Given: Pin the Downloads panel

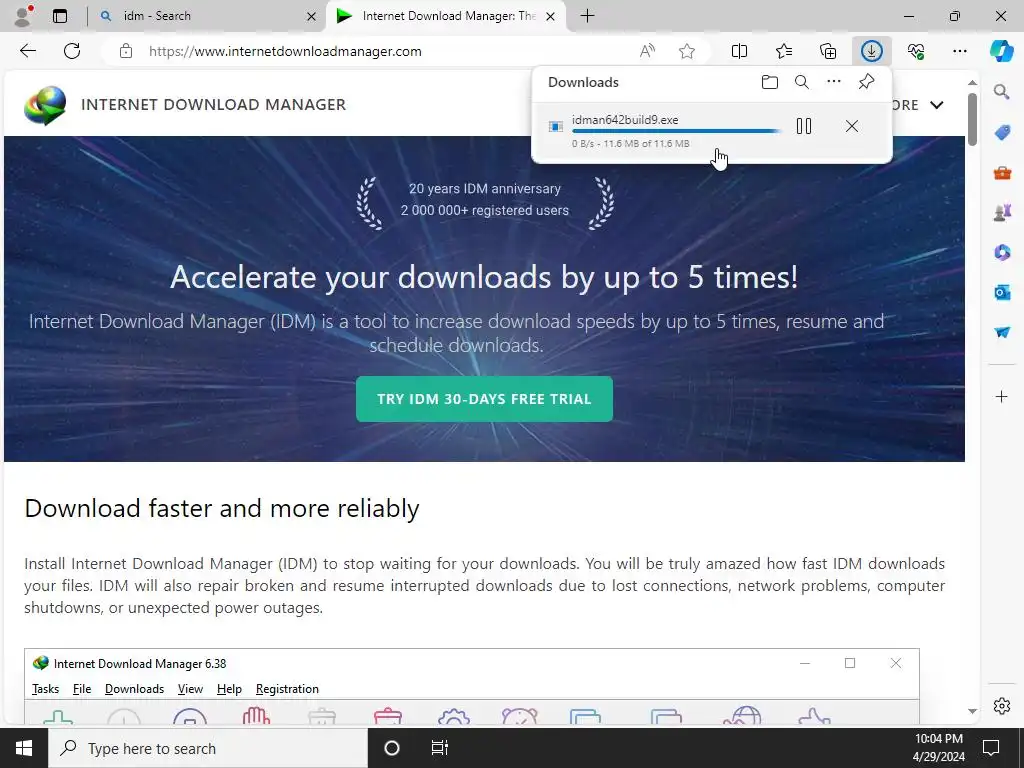Looking at the screenshot, I should point(866,82).
